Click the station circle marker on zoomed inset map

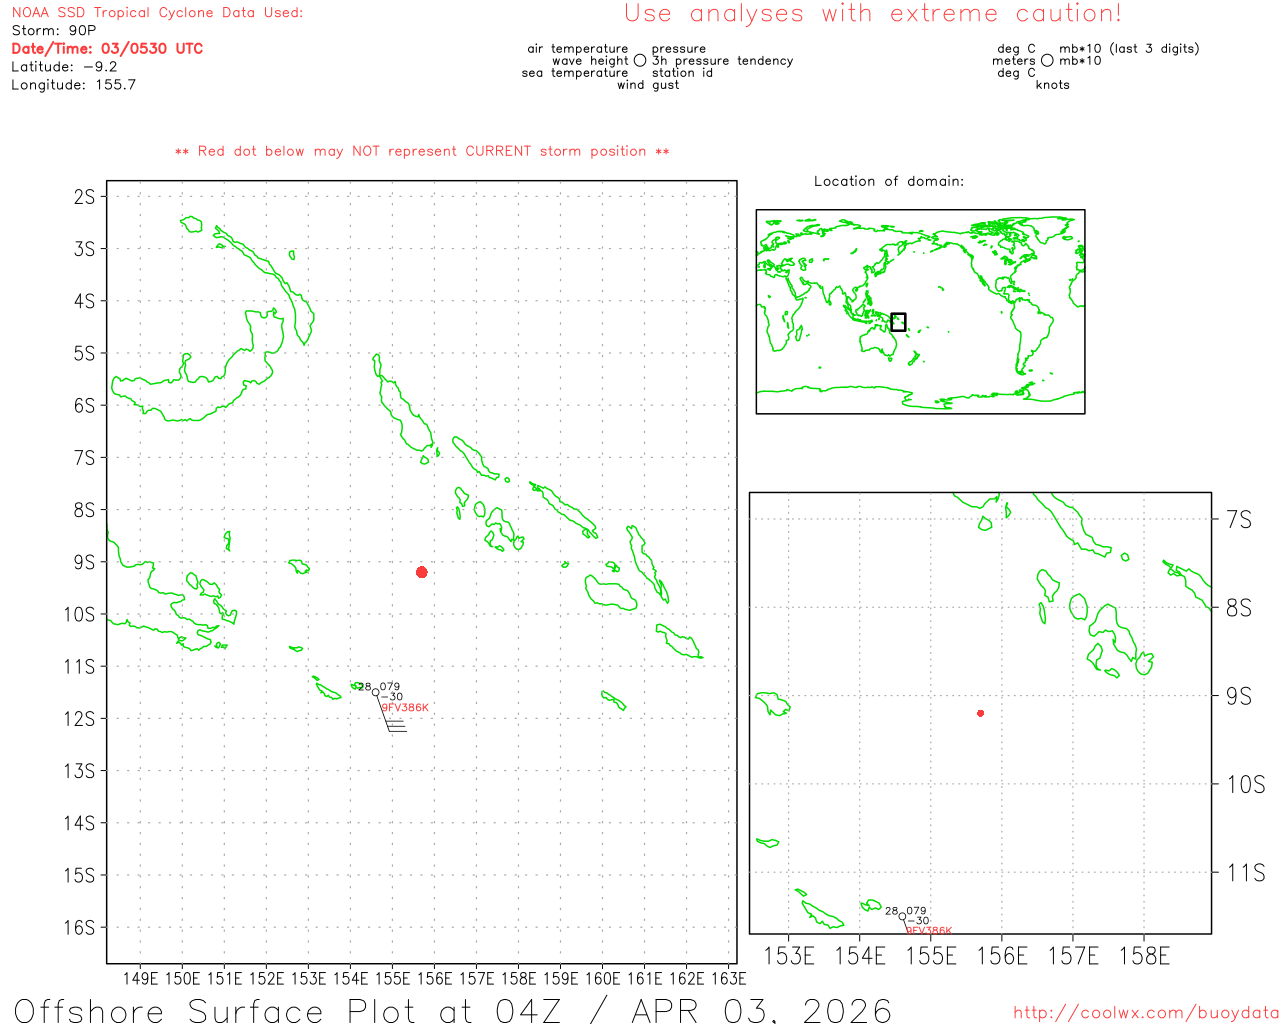tap(902, 916)
